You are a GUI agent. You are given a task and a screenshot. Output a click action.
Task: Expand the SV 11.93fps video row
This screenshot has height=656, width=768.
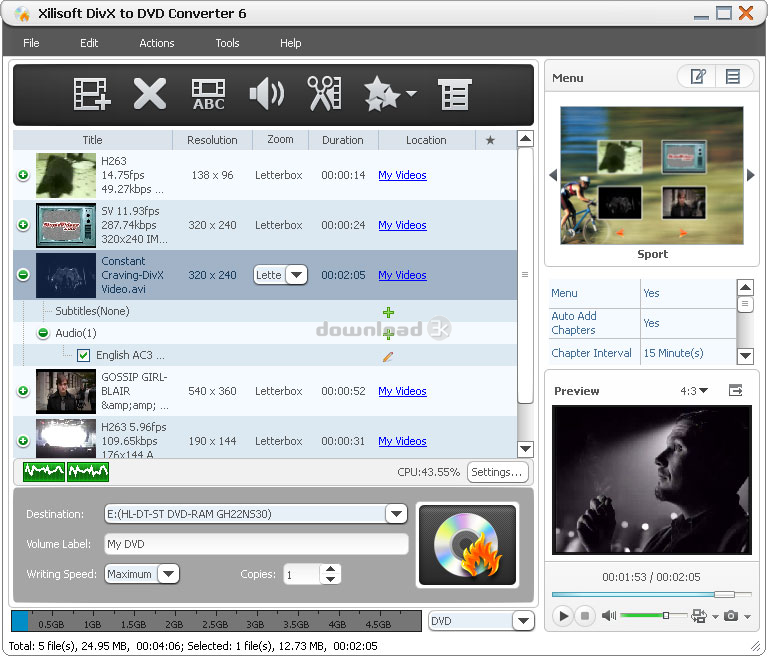point(23,225)
